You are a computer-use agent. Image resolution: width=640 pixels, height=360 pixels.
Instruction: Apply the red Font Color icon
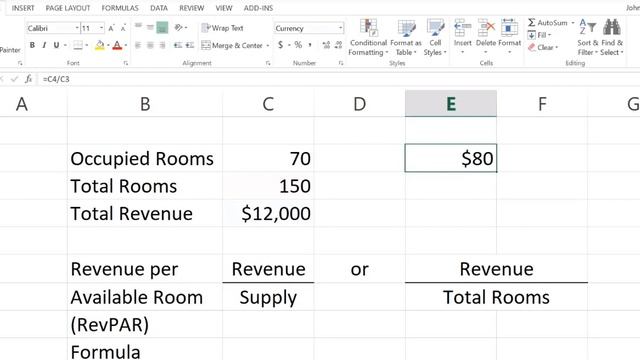coord(117,45)
